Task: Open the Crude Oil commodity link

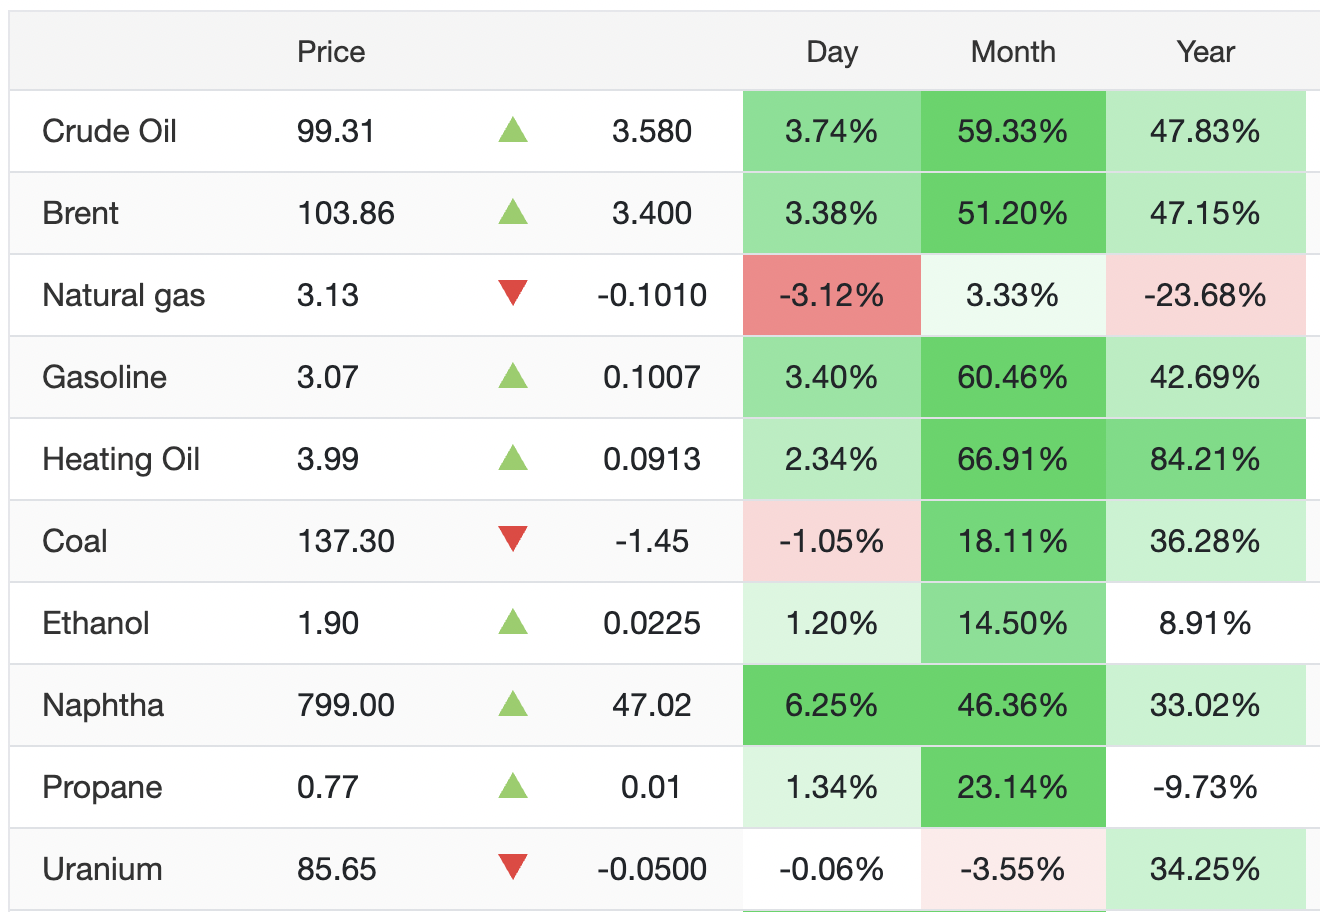Action: 109,131
